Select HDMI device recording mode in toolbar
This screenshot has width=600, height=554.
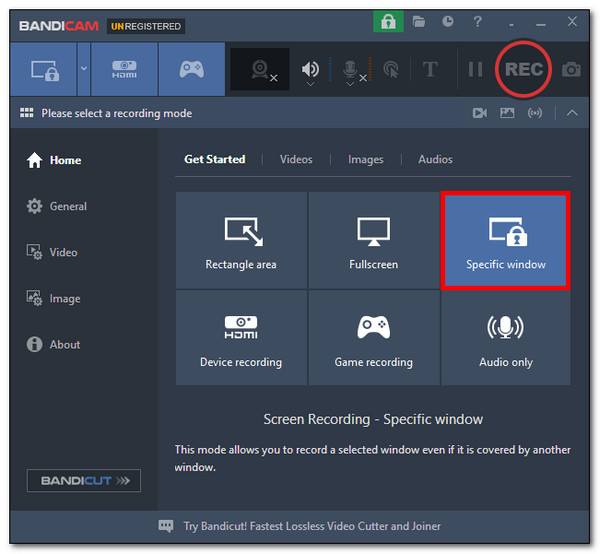point(124,69)
